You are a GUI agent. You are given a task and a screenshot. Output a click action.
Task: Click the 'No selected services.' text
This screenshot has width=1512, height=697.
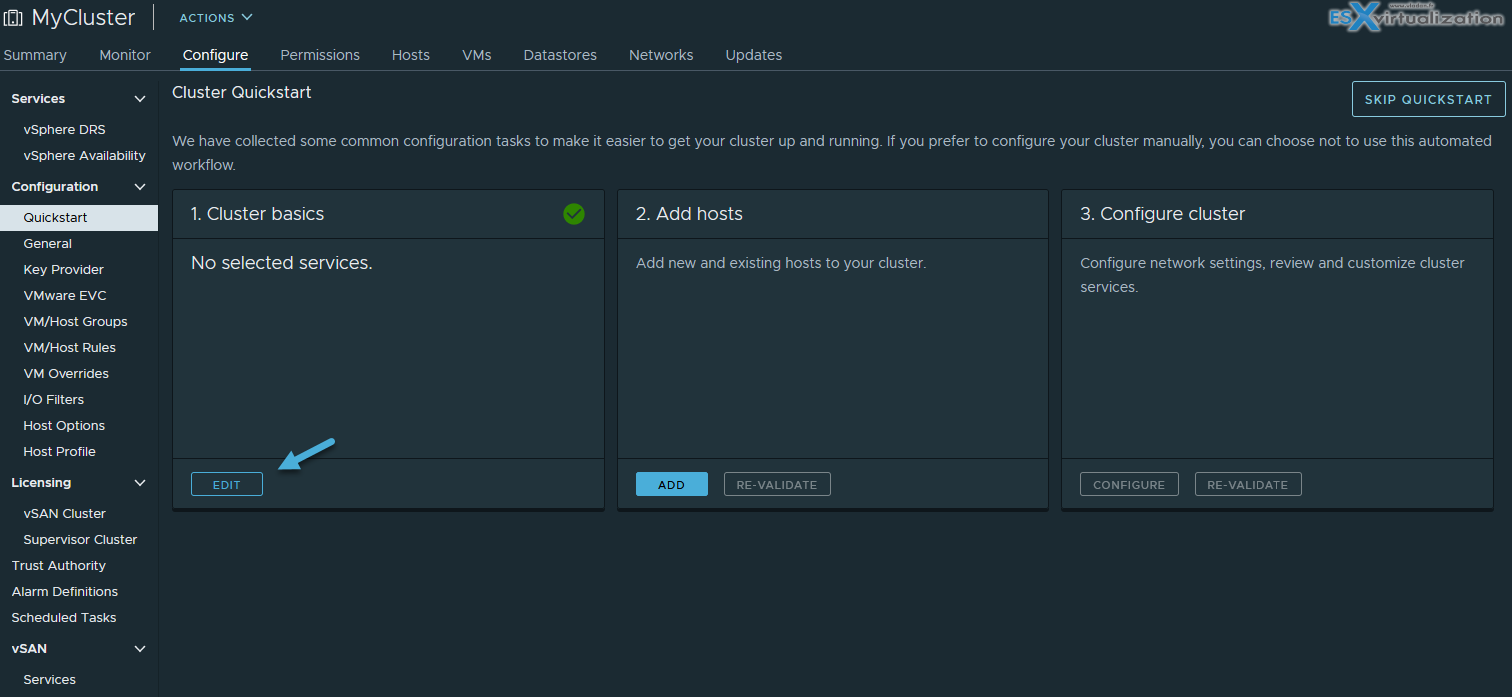click(282, 263)
